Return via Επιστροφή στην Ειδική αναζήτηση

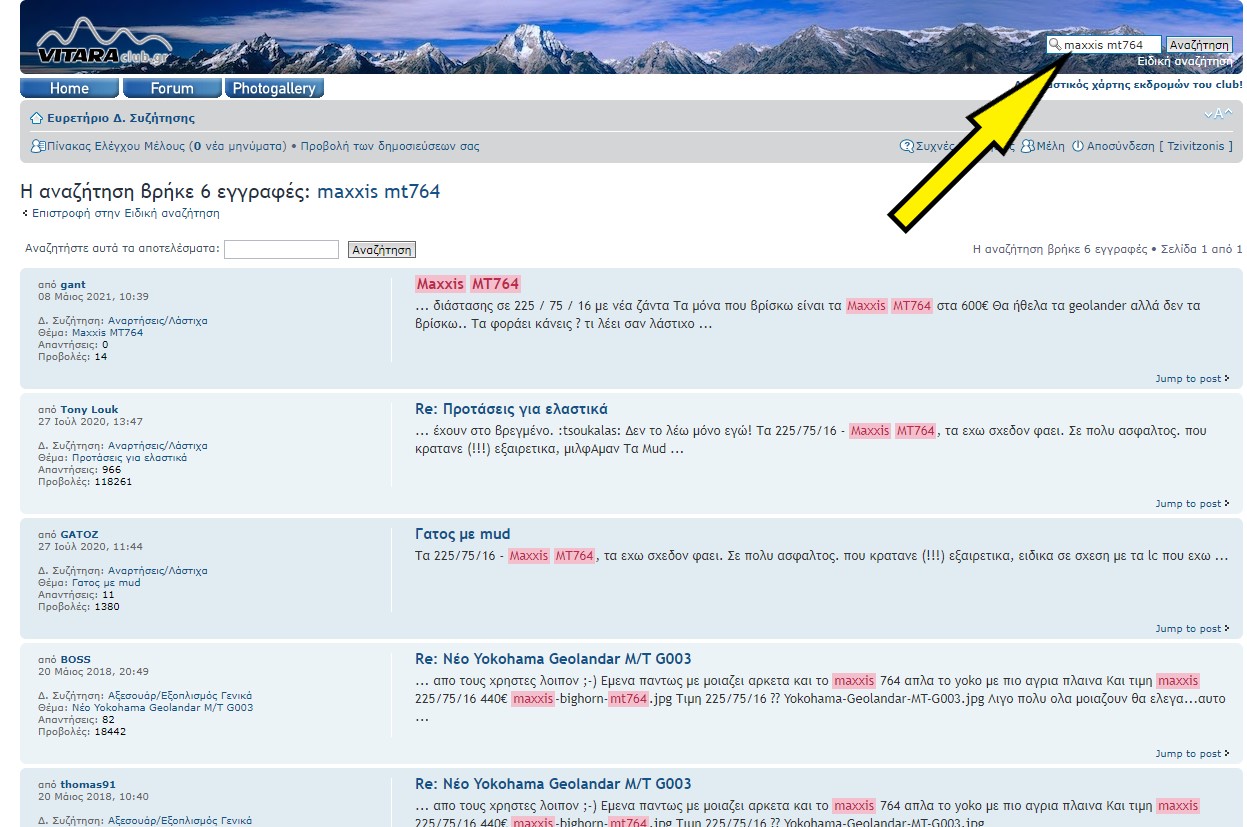pyautogui.click(x=126, y=213)
